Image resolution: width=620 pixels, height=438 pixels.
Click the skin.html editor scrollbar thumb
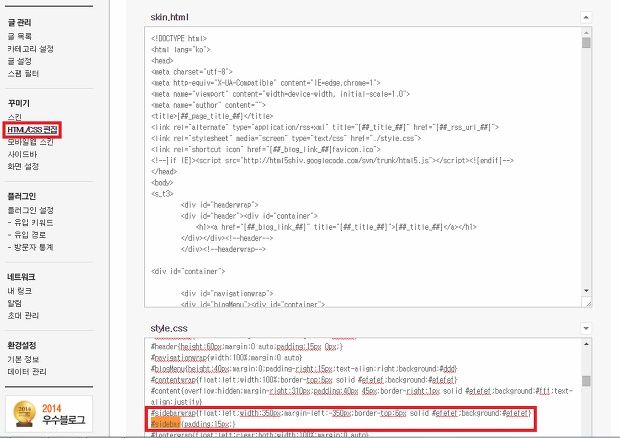pyautogui.click(x=586, y=43)
